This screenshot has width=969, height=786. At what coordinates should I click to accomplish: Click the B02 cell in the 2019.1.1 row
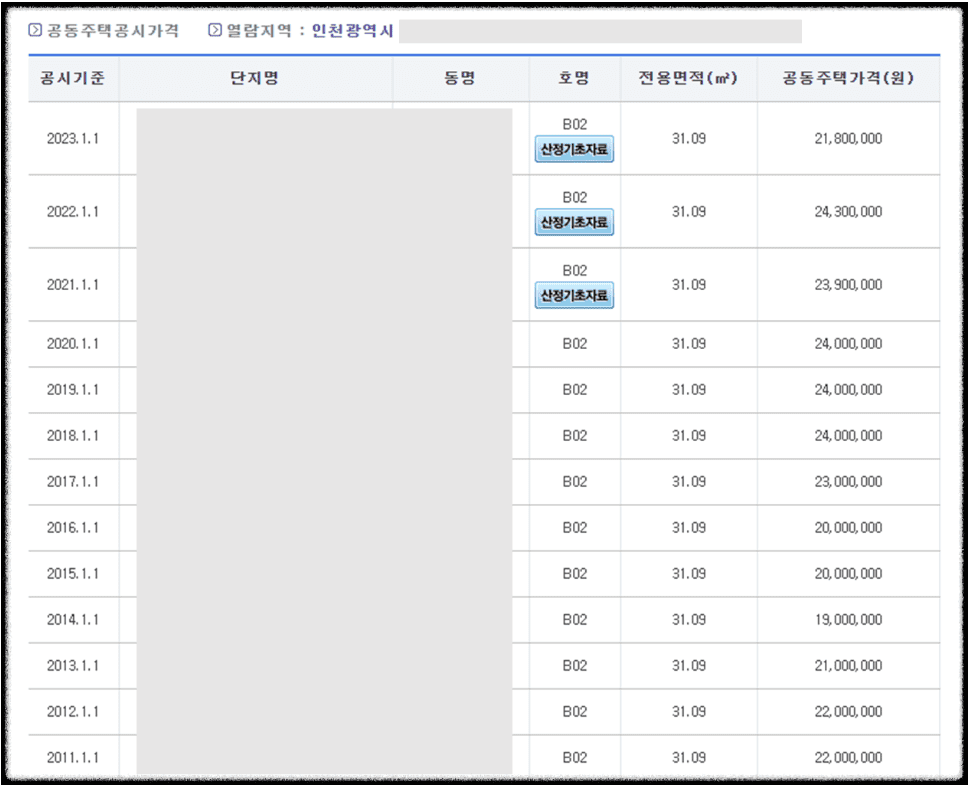click(x=571, y=390)
